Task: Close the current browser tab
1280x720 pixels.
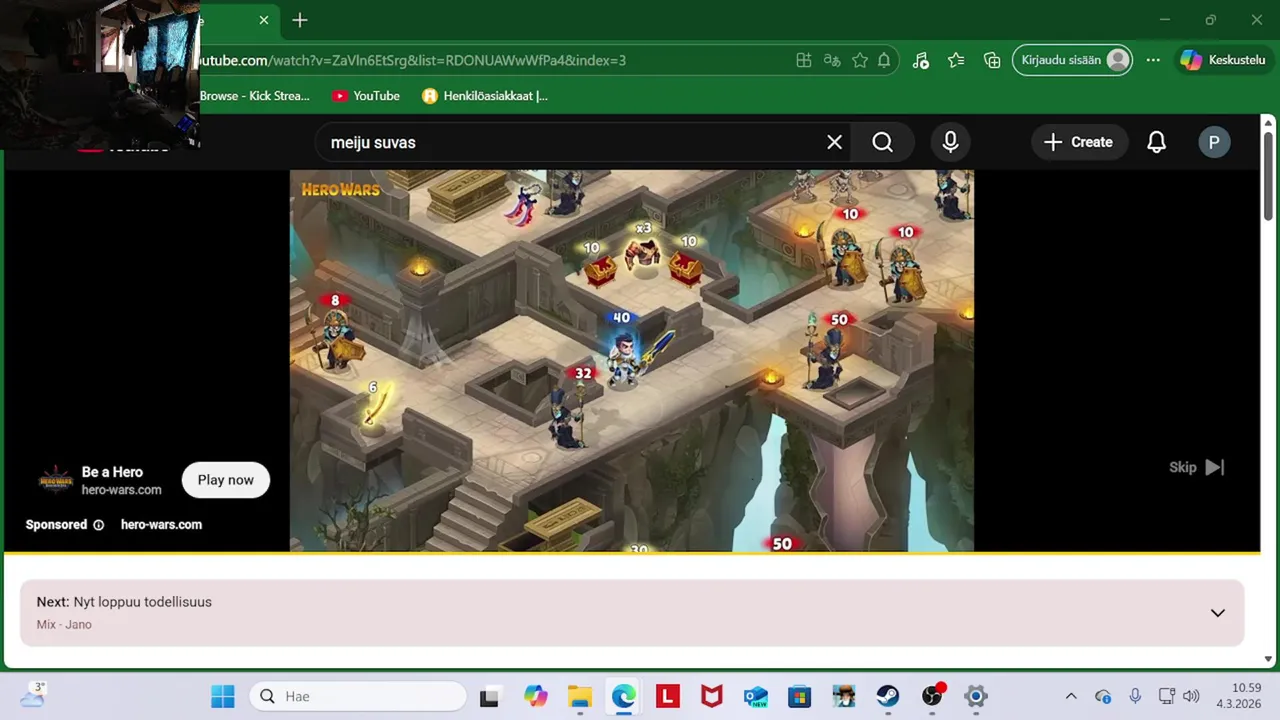Action: click(x=264, y=20)
